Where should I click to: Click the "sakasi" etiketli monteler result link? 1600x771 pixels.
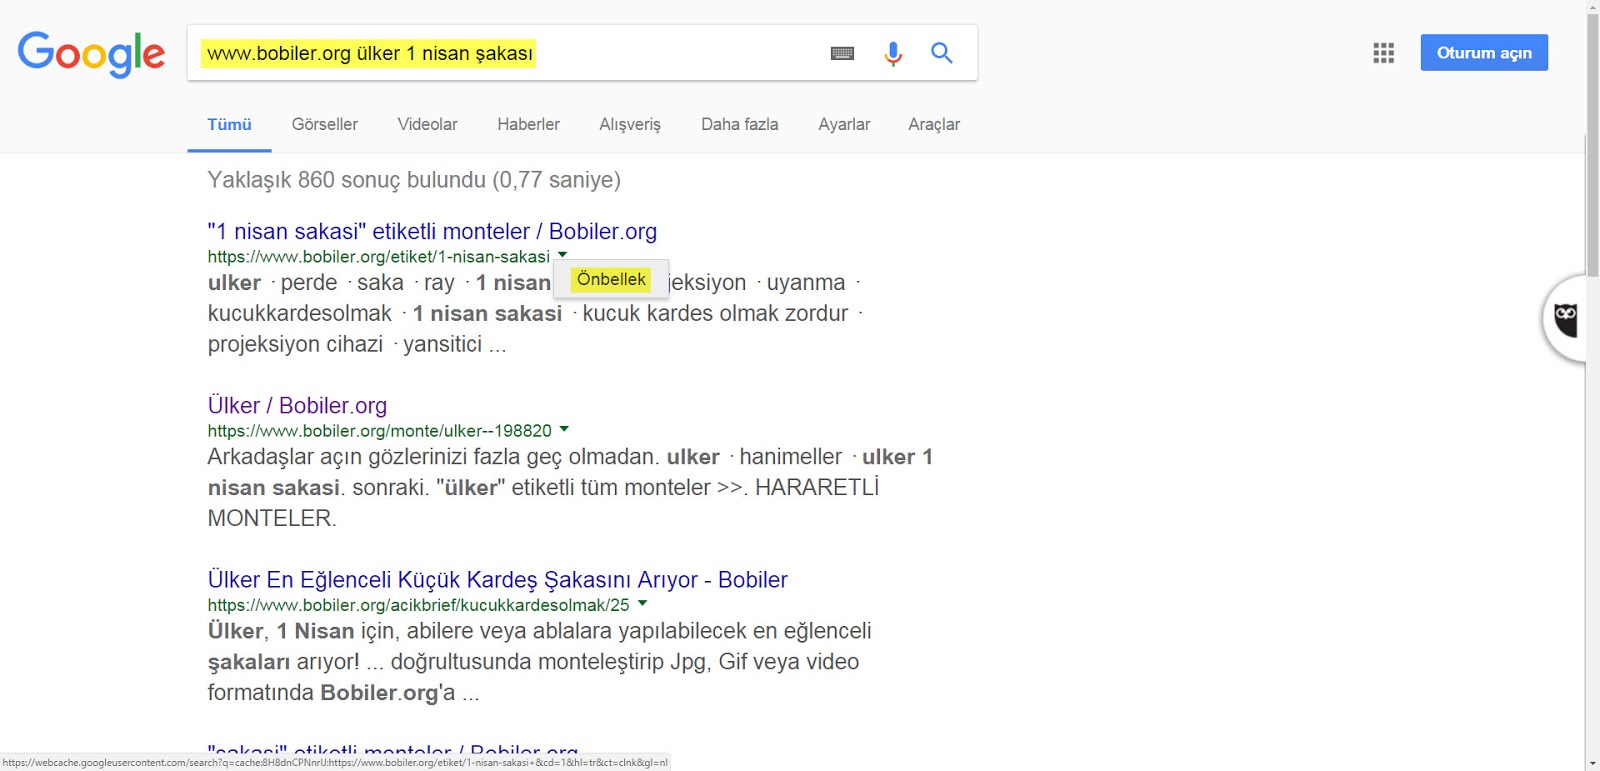point(392,748)
